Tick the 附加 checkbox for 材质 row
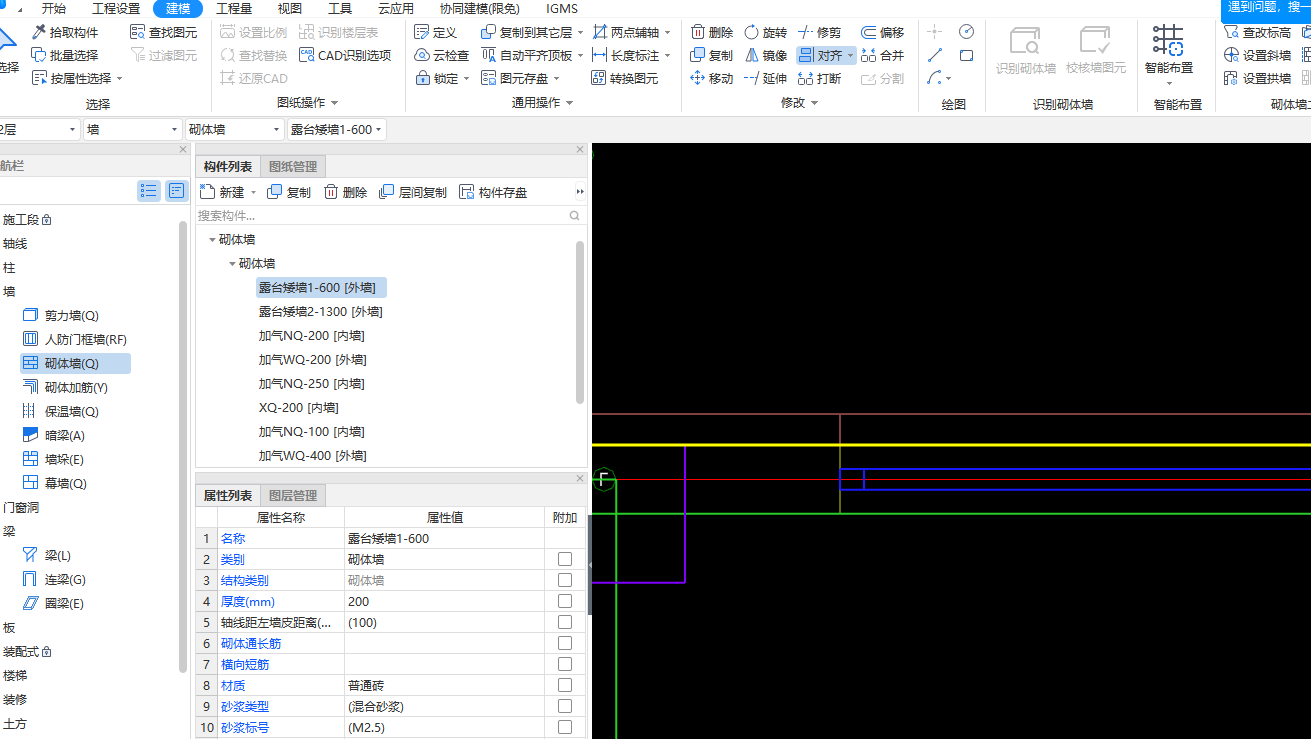This screenshot has width=1311, height=739. [565, 685]
